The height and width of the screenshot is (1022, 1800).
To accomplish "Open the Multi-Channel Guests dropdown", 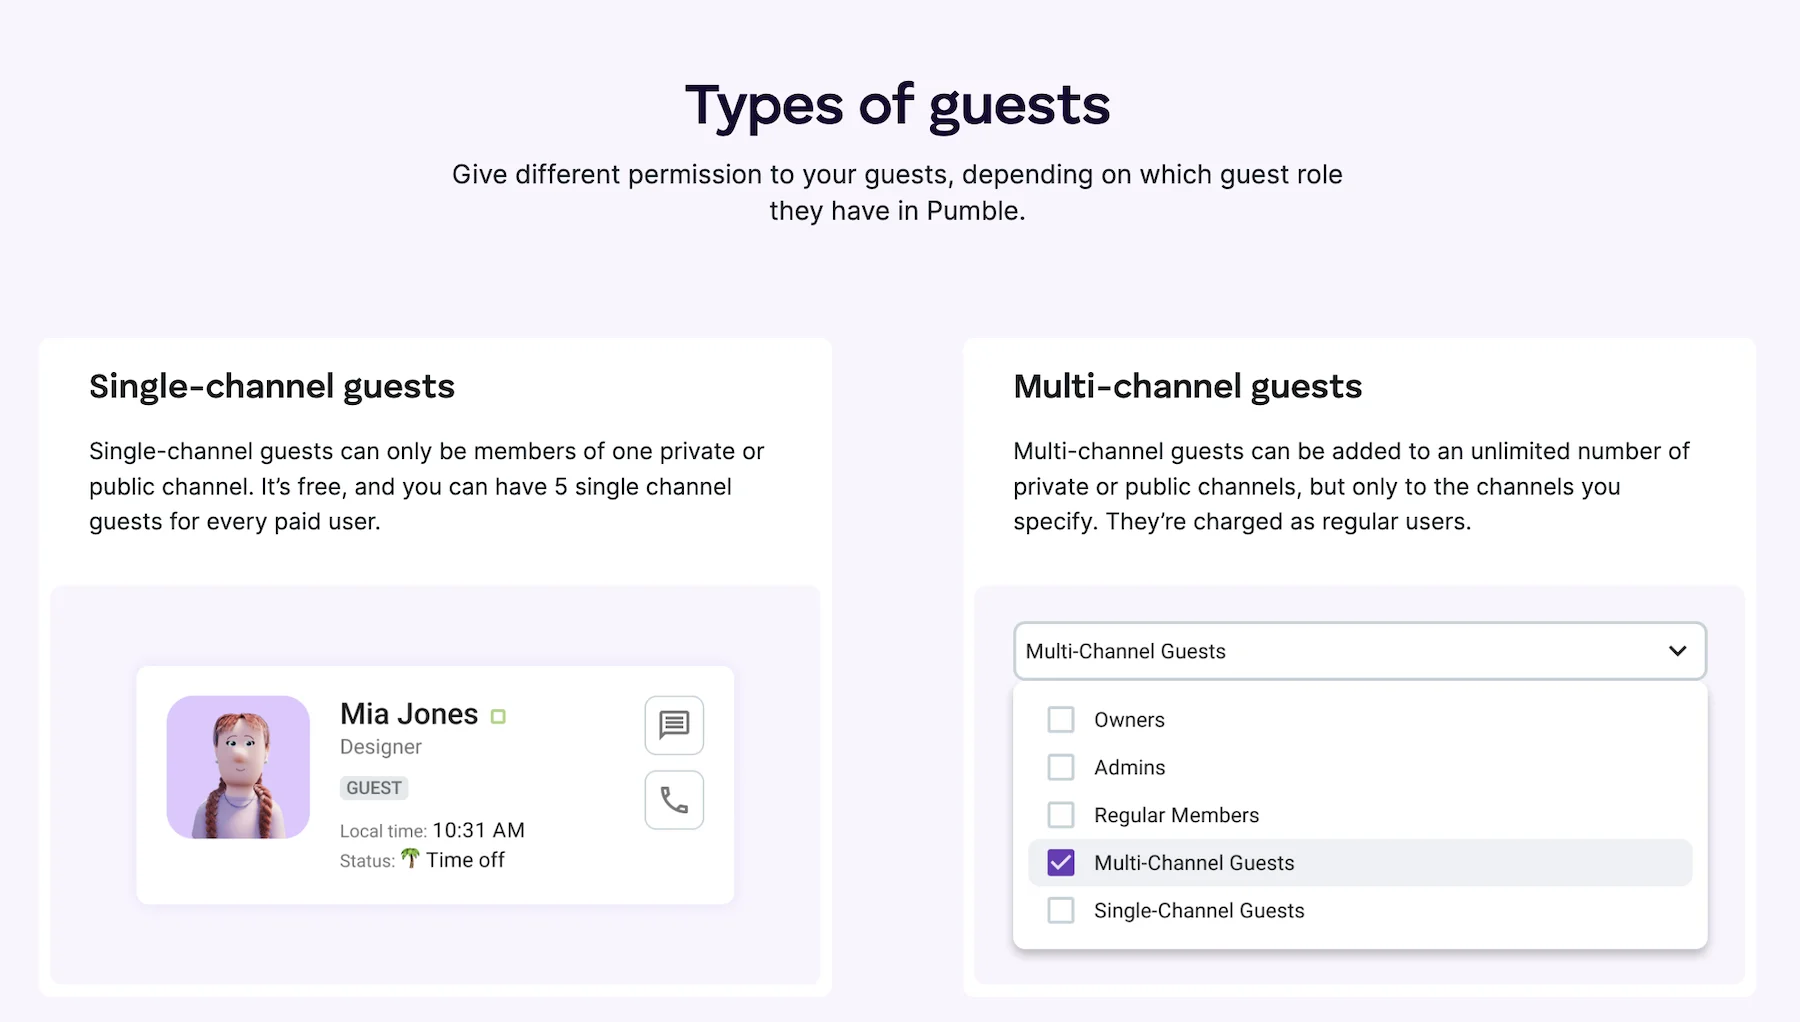I will pyautogui.click(x=1359, y=651).
